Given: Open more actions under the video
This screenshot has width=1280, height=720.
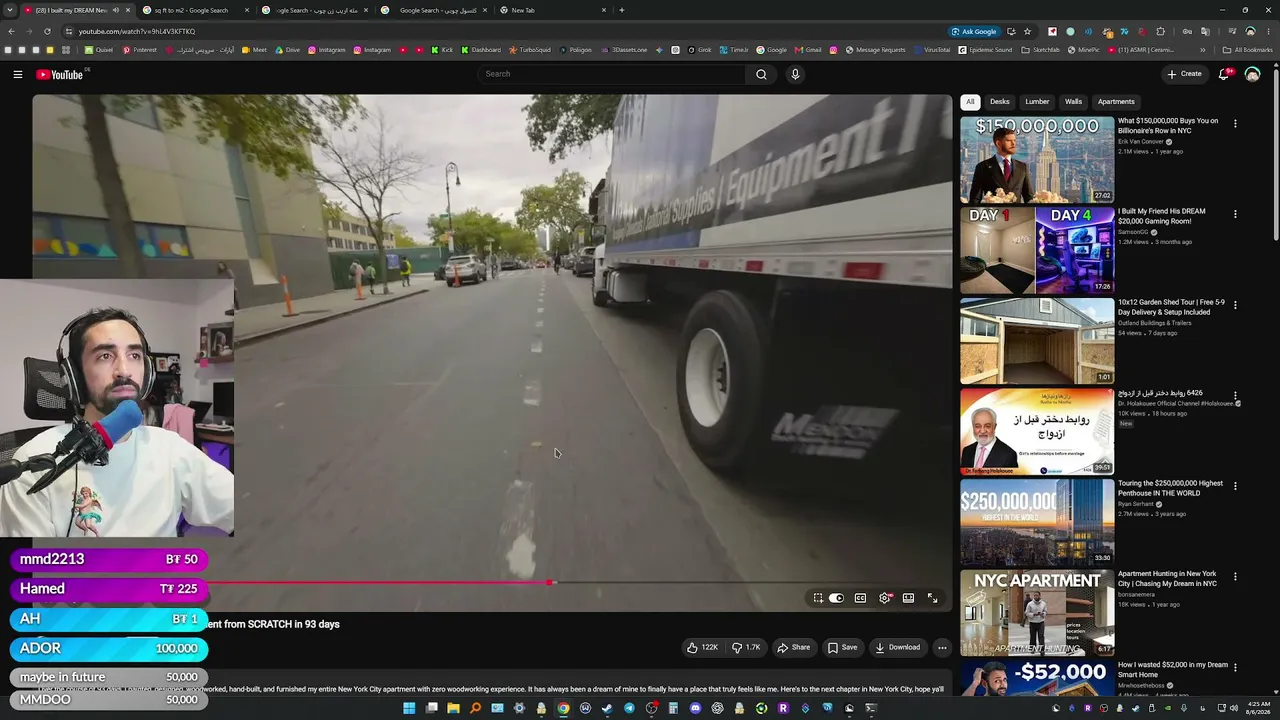Looking at the screenshot, I should (941, 647).
